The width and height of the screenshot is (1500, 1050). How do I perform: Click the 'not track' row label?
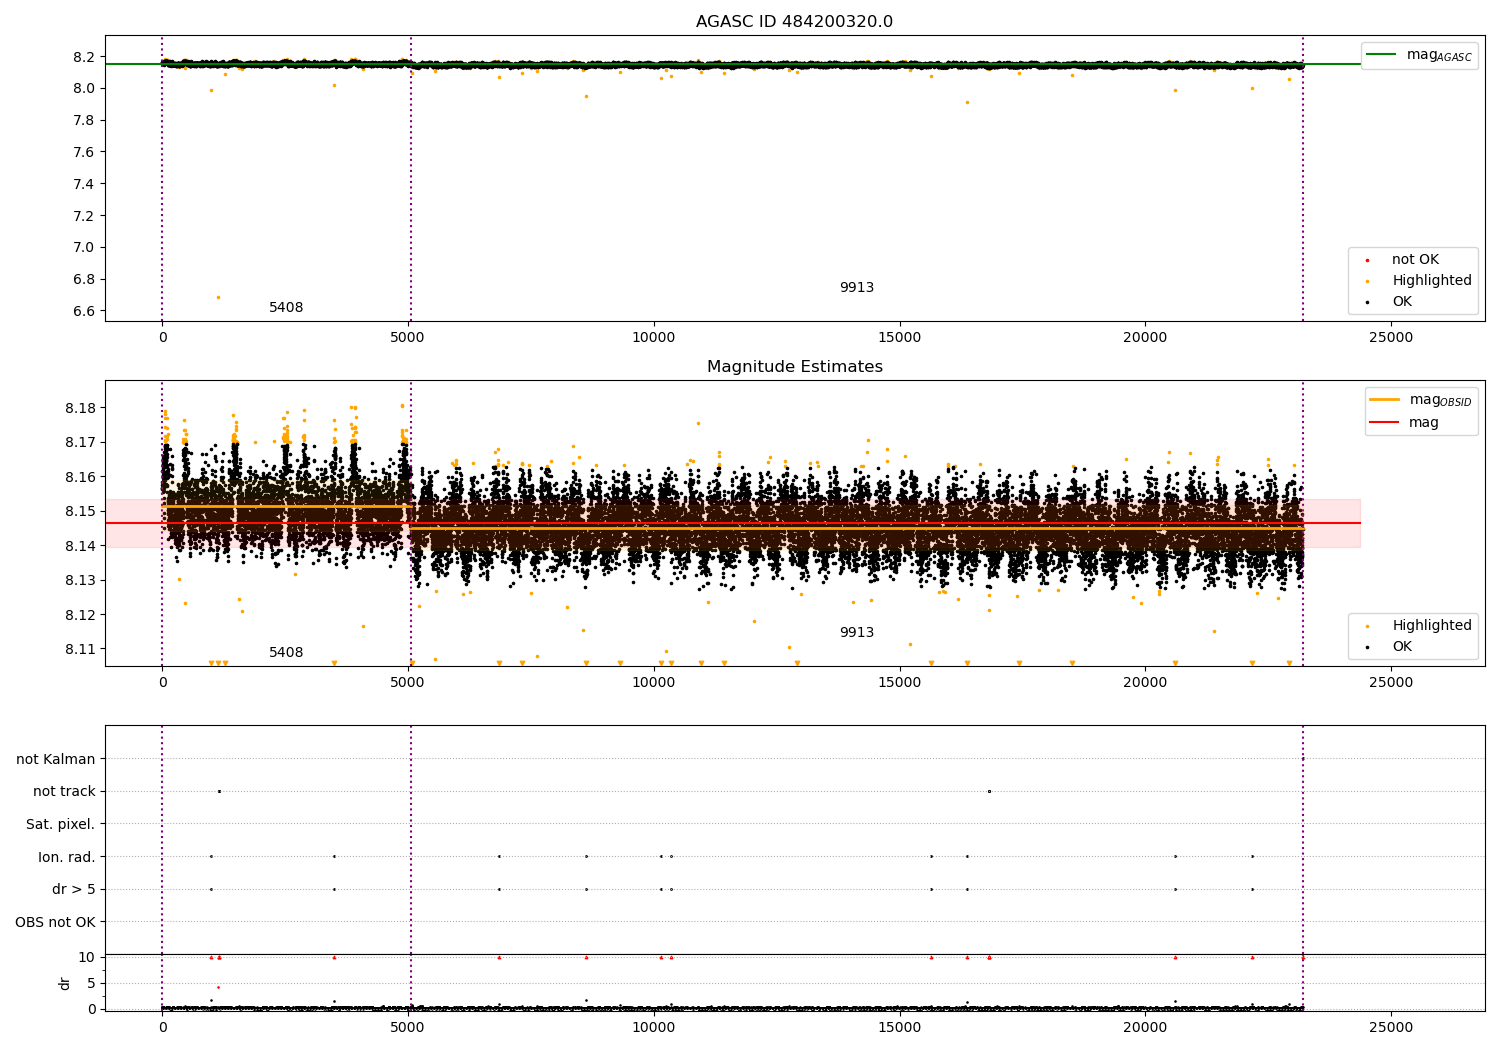click(x=64, y=792)
